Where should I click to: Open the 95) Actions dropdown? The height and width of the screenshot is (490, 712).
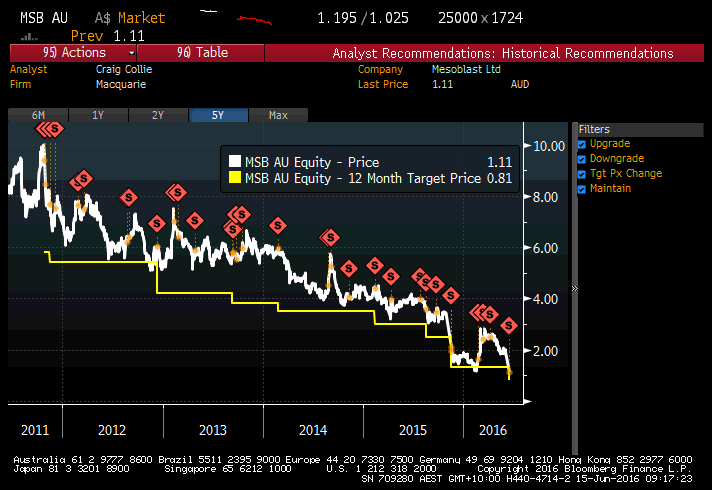pos(73,53)
